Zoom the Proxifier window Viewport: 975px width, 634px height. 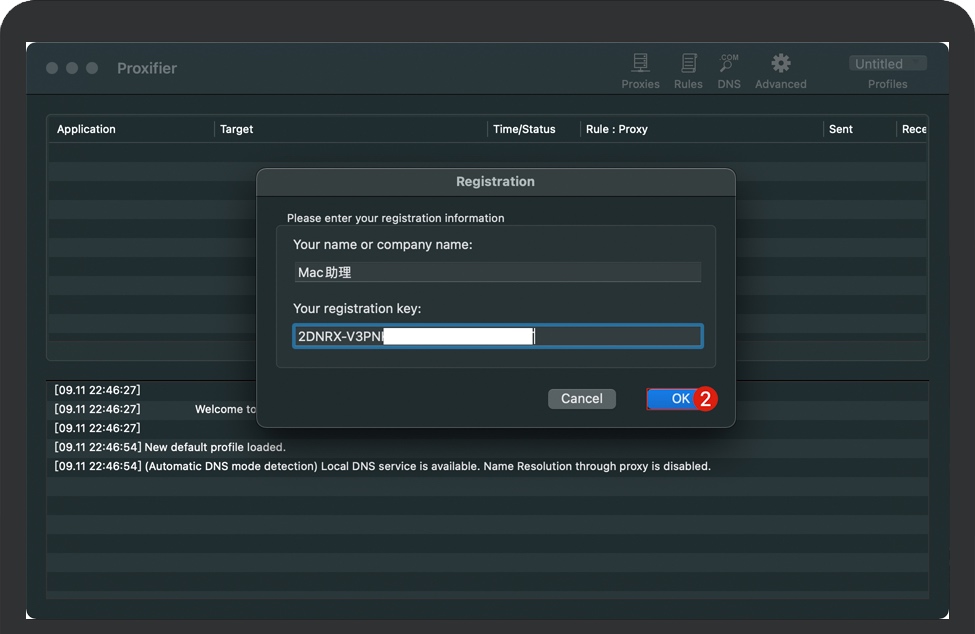tap(92, 68)
